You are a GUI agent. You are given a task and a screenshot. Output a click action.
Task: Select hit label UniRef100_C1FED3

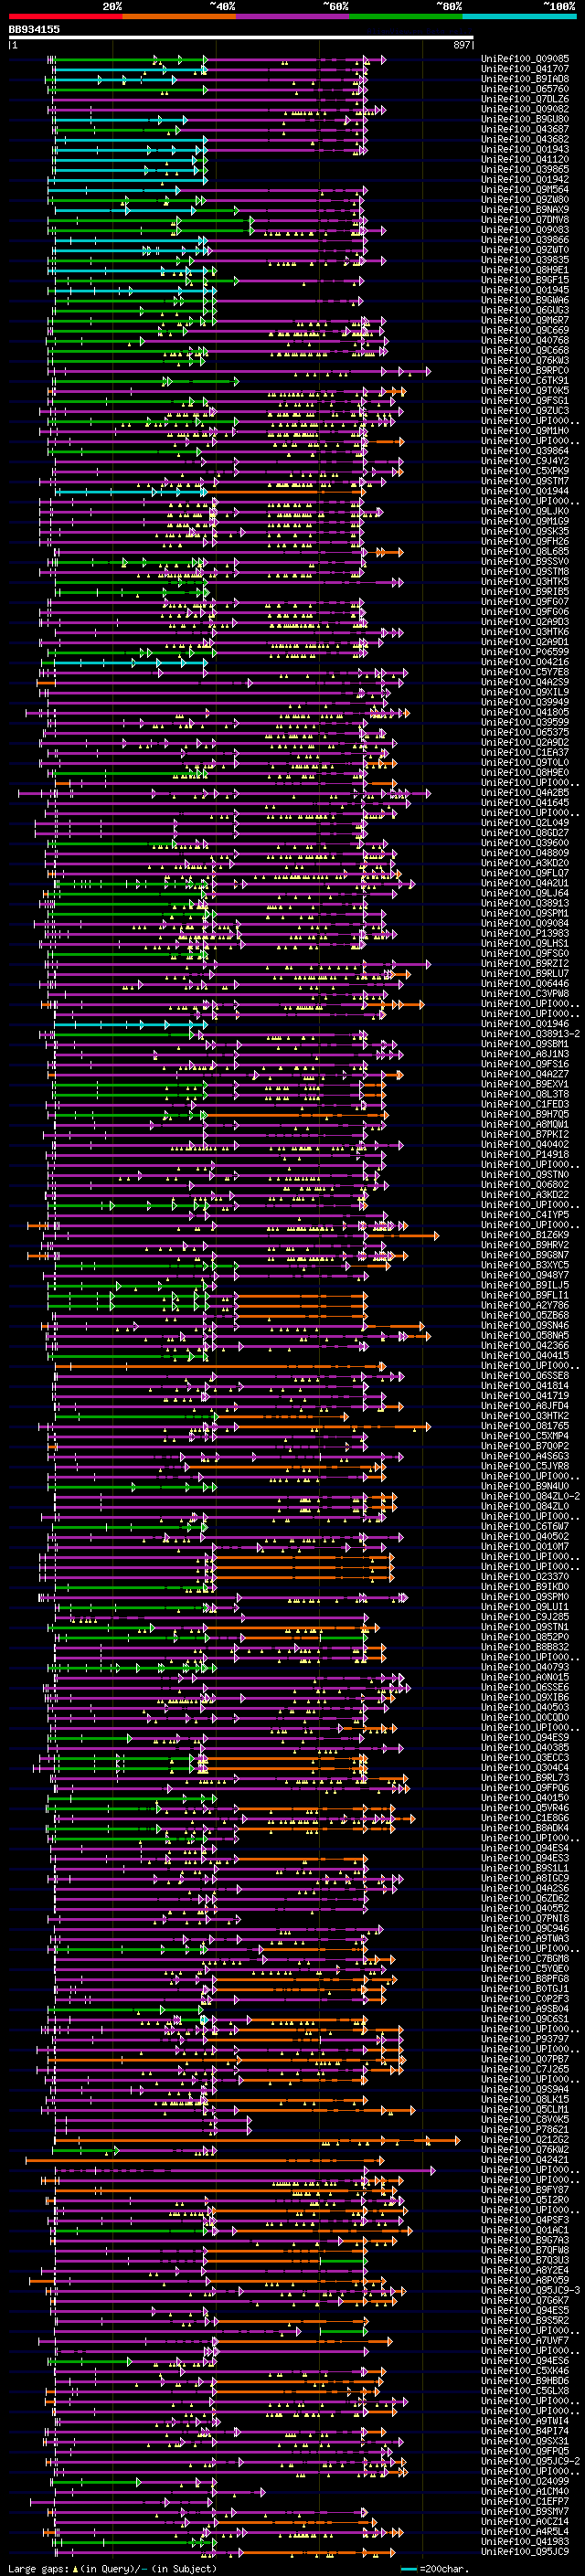tap(525, 1104)
